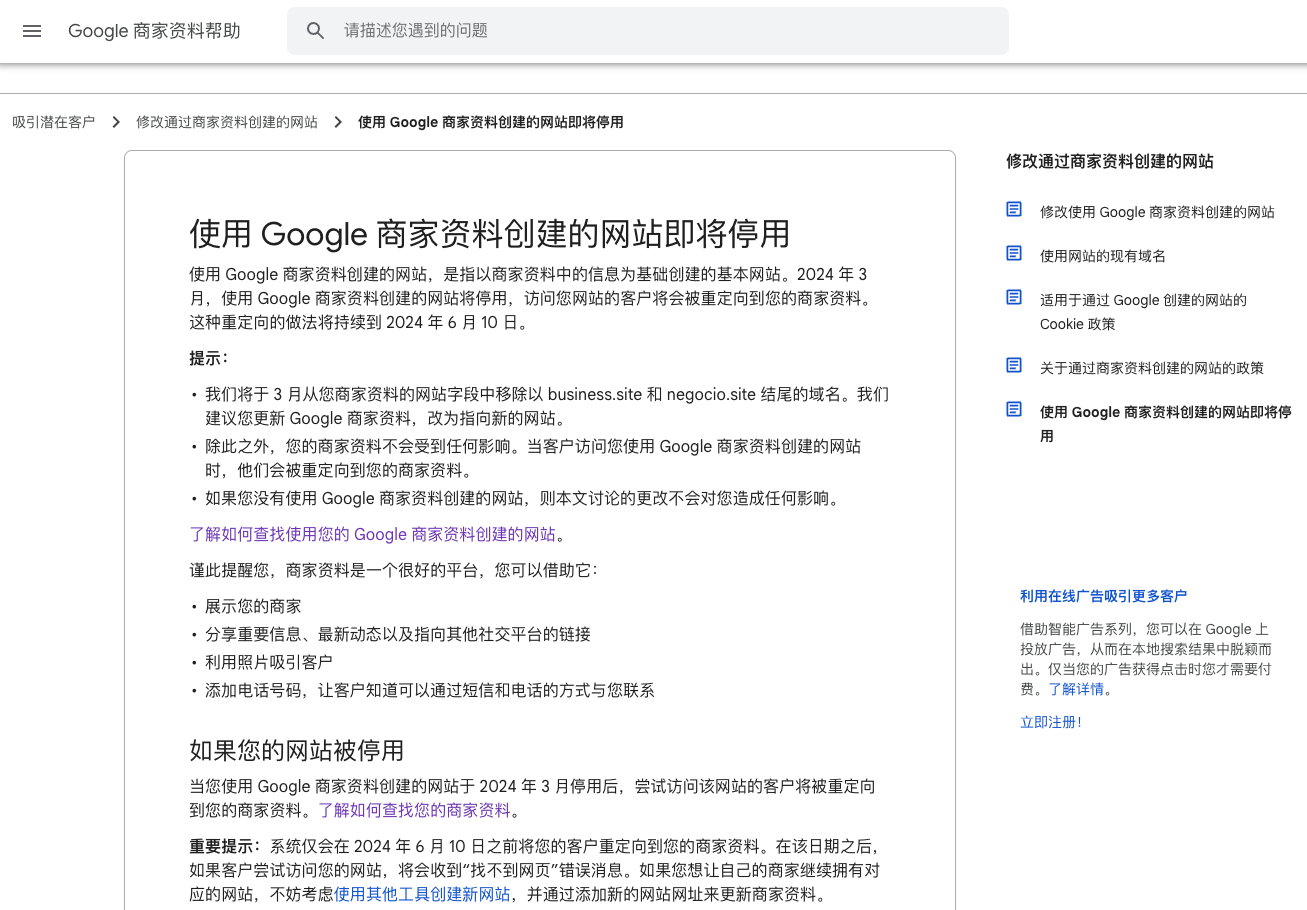Click bullet 分享重要信息、最新动态以及指向其他社交平台的链接
Viewport: 1307px width, 910px height.
pos(398,634)
